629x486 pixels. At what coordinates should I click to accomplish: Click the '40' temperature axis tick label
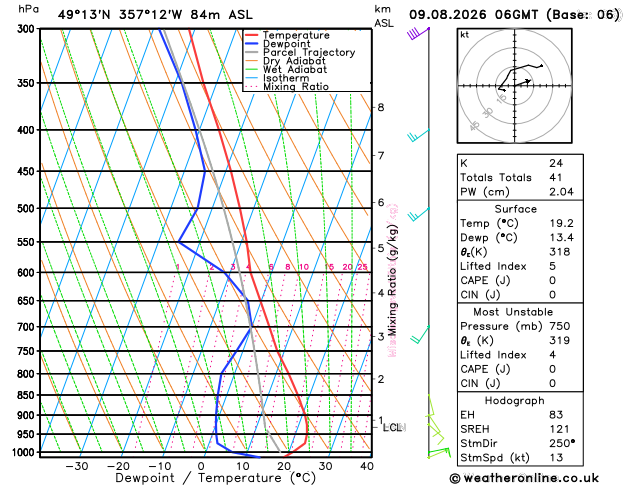[367, 466]
